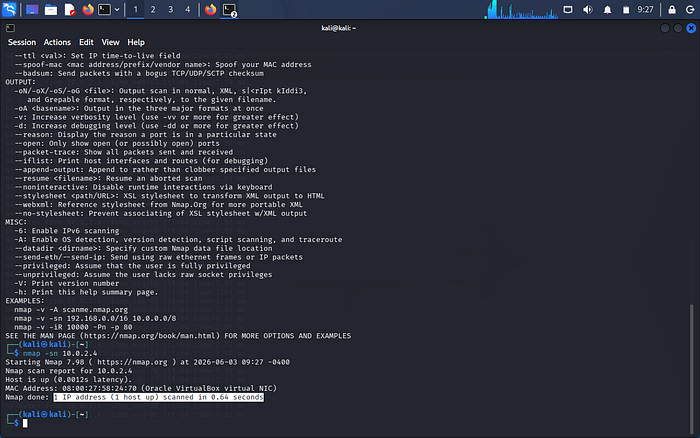700x438 pixels.
Task: Switch to workspace 4
Action: click(188, 9)
